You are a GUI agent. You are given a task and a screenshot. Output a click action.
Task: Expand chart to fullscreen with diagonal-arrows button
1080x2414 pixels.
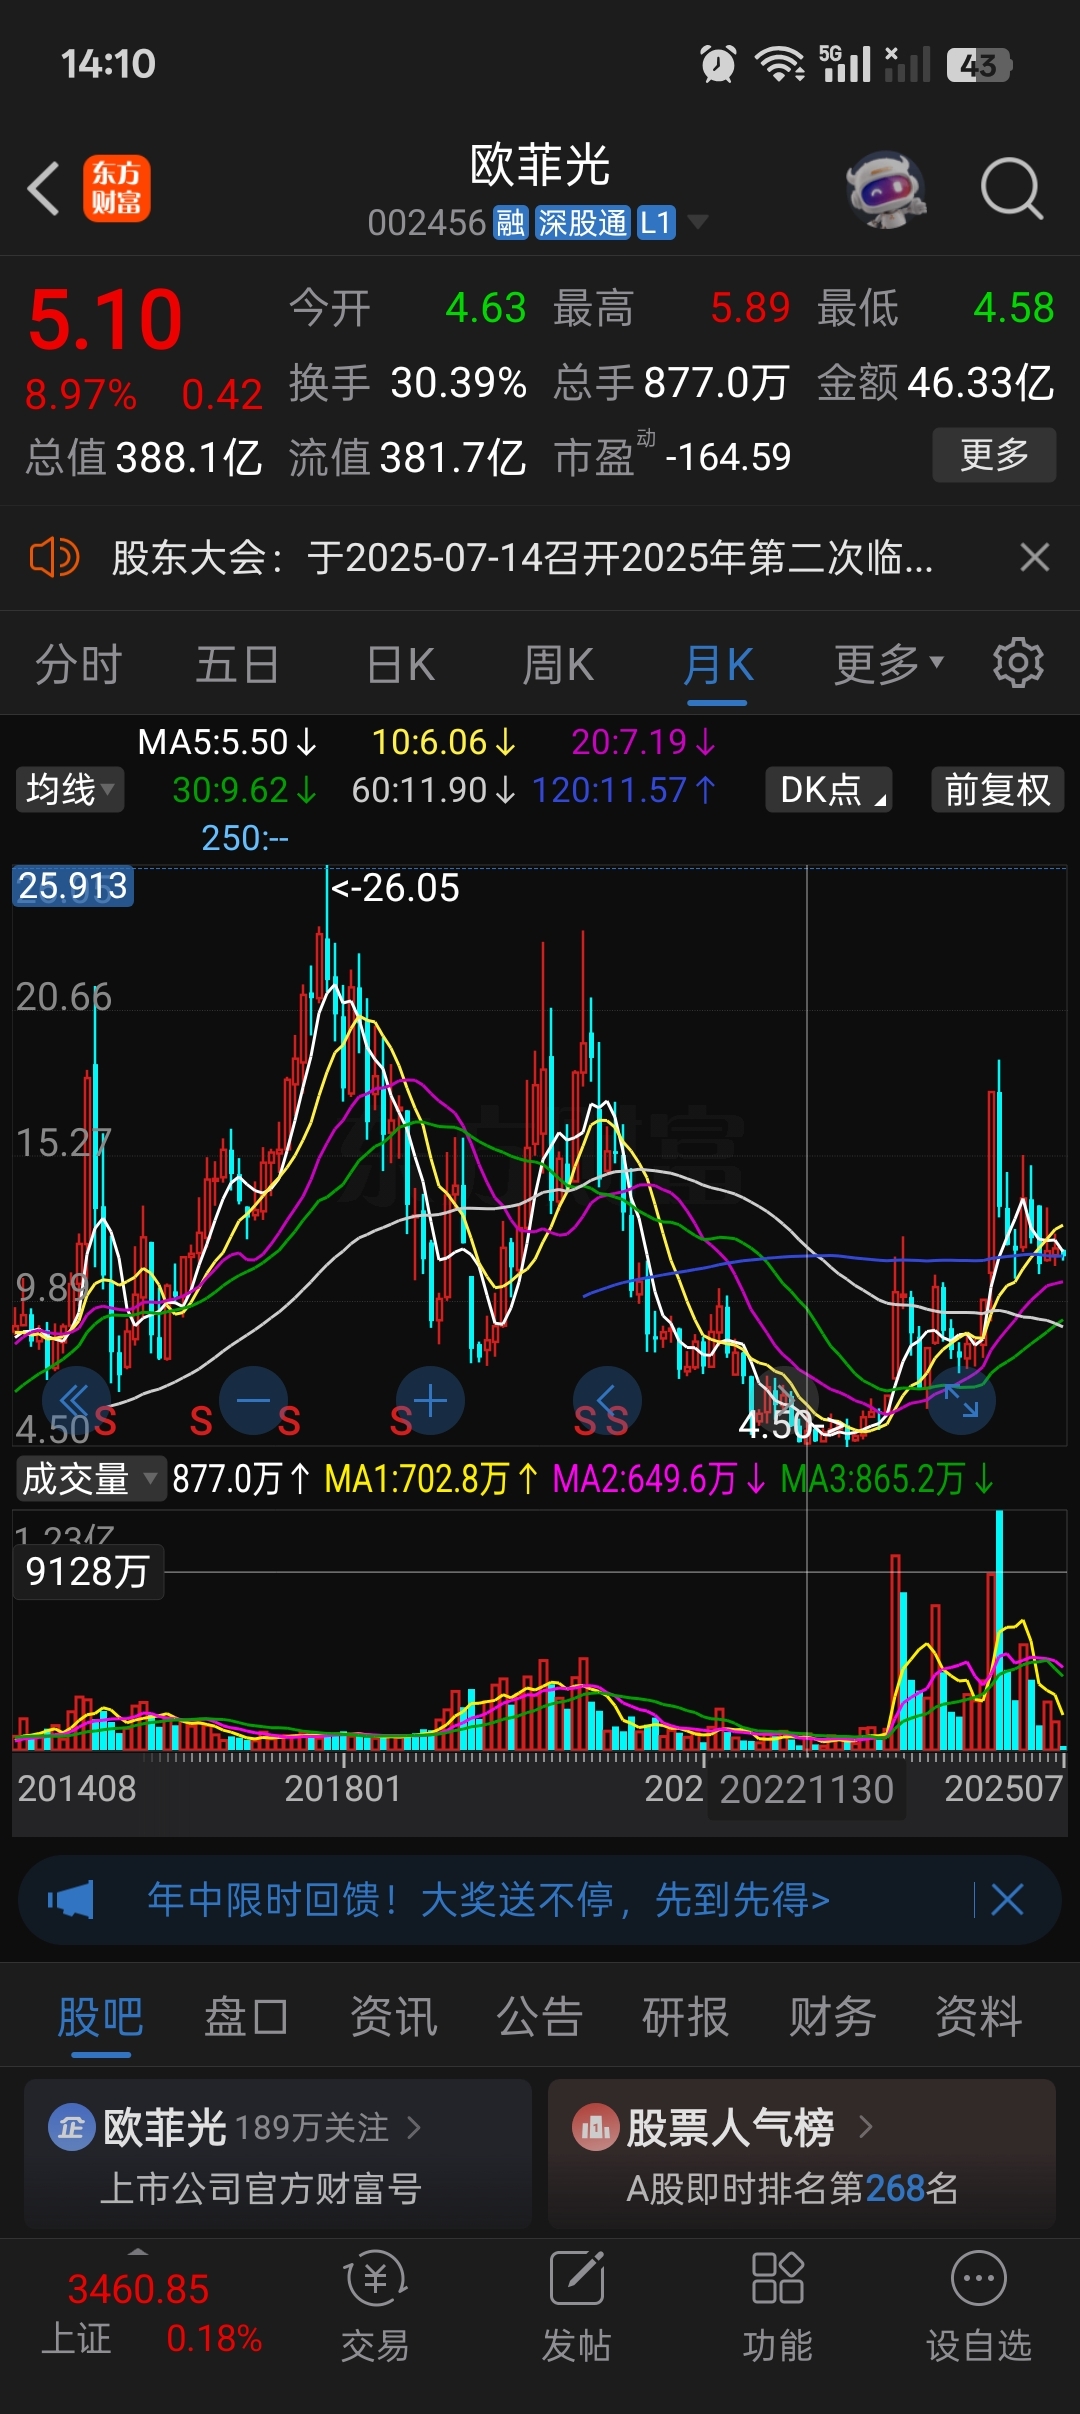[961, 1400]
